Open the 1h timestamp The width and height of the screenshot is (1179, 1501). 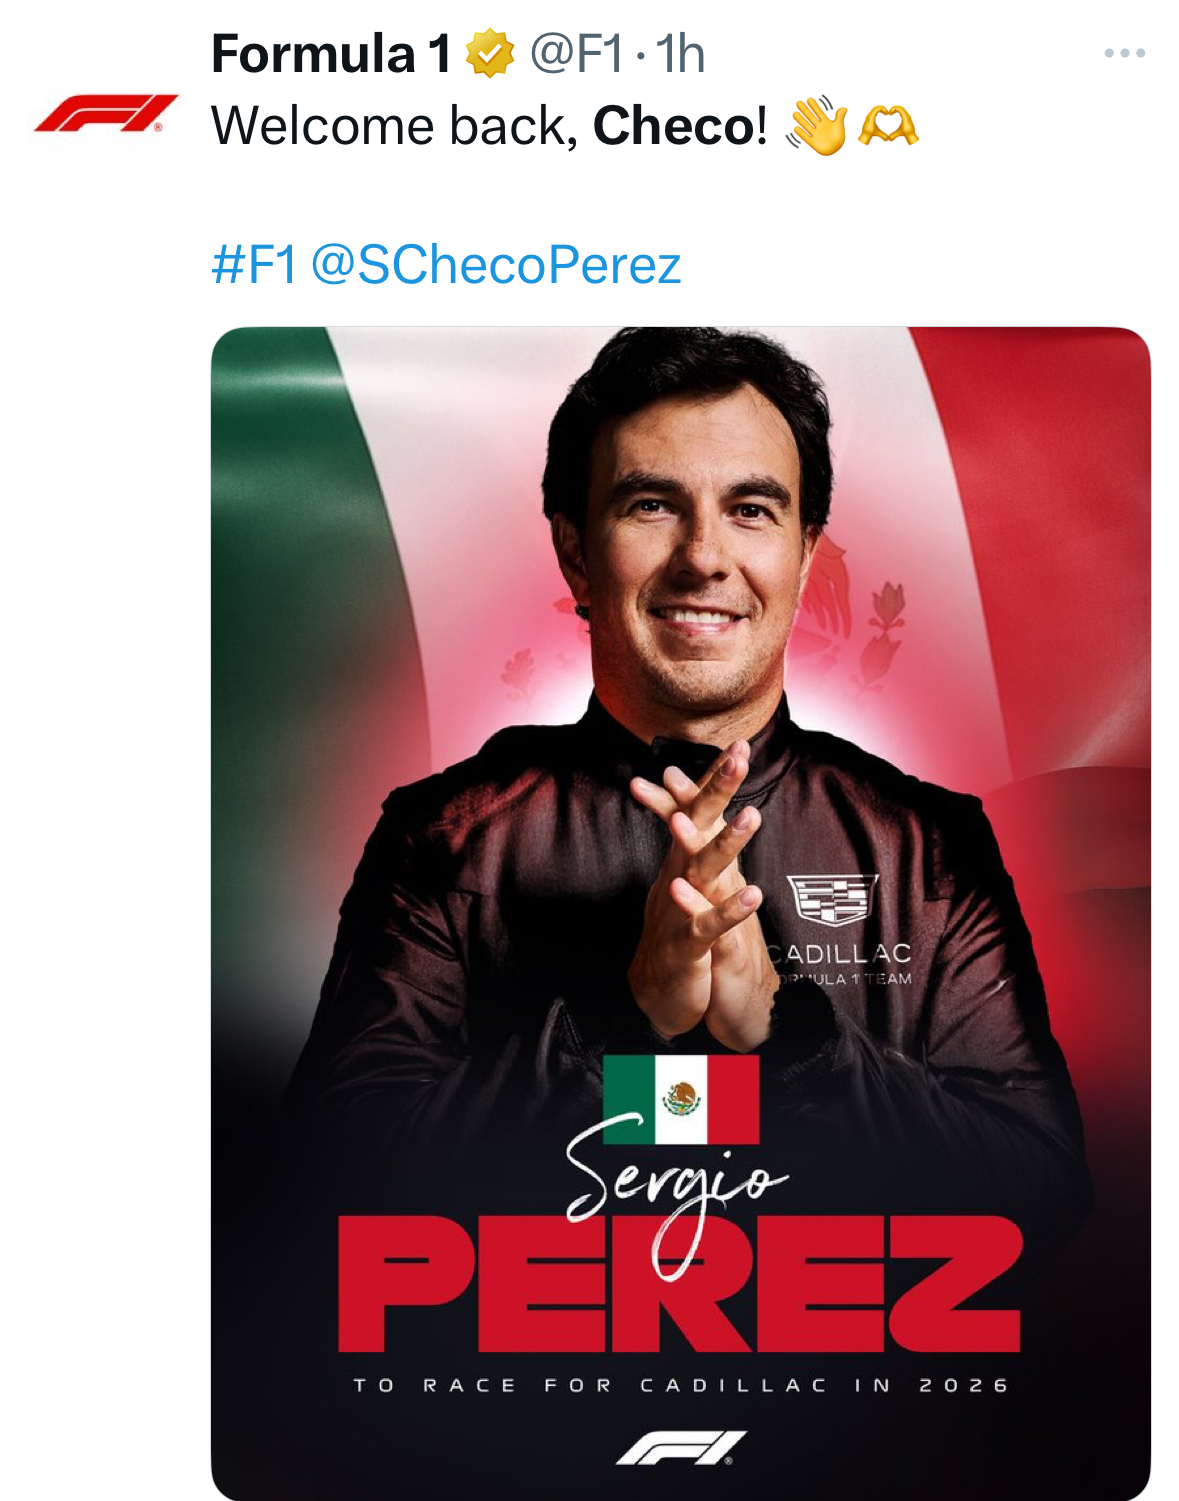coord(681,54)
